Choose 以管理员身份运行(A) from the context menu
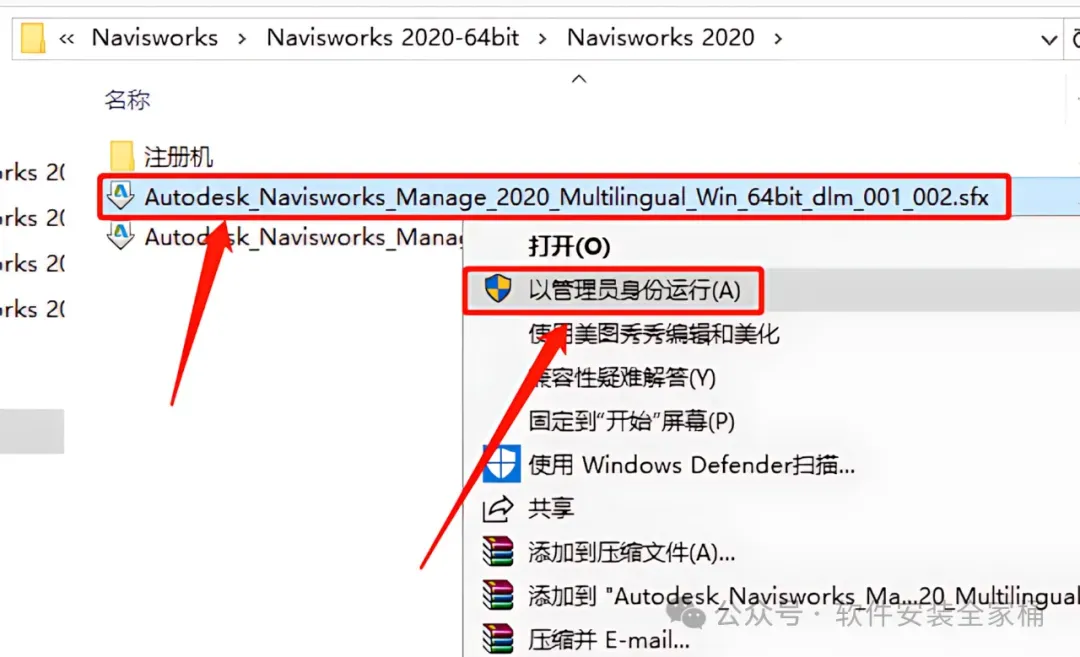This screenshot has height=657, width=1080. [634, 290]
